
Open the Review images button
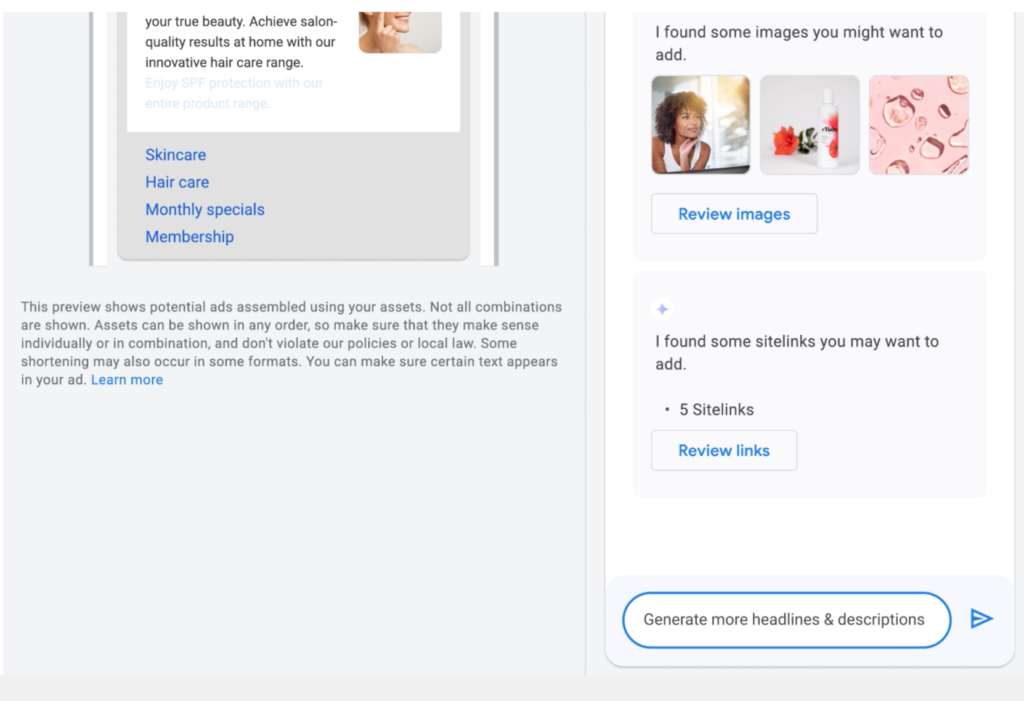pos(734,214)
